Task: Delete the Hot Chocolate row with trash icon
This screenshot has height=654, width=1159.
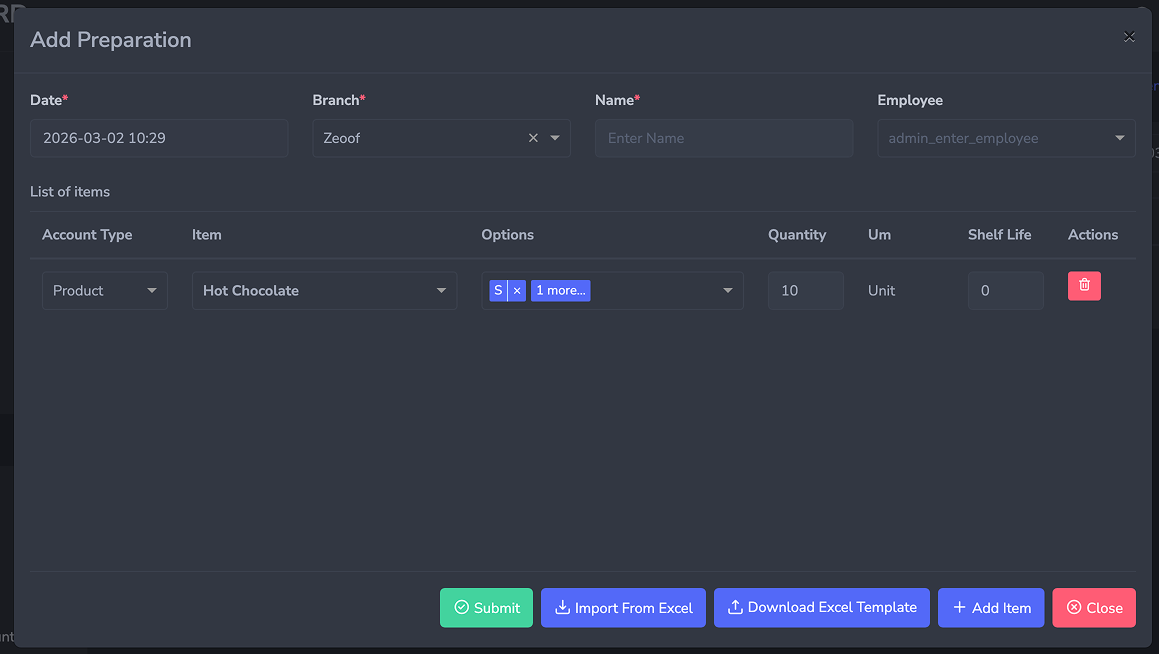Action: [1084, 285]
